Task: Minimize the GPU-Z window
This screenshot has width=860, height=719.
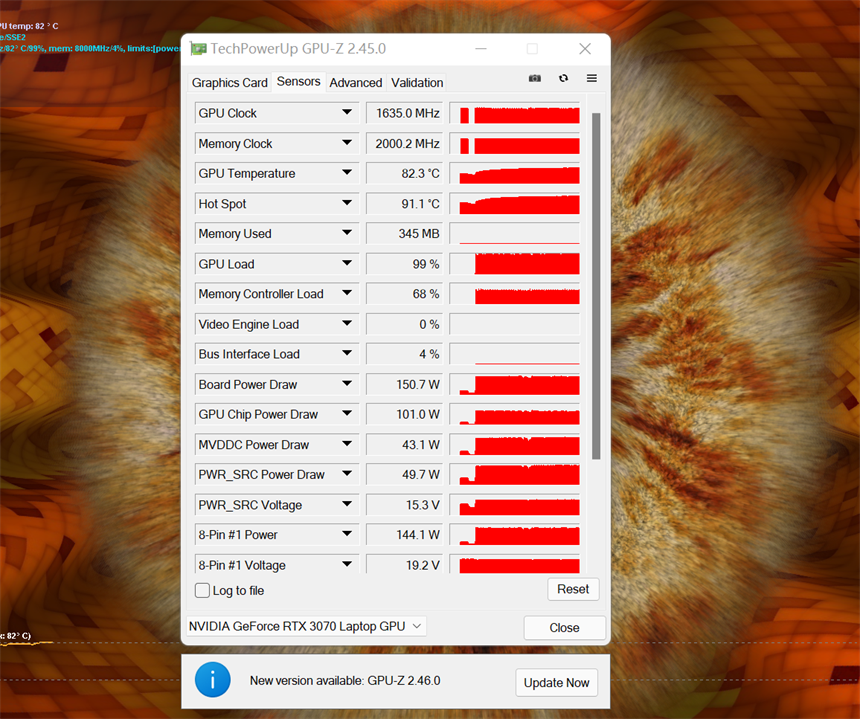Action: tap(481, 49)
